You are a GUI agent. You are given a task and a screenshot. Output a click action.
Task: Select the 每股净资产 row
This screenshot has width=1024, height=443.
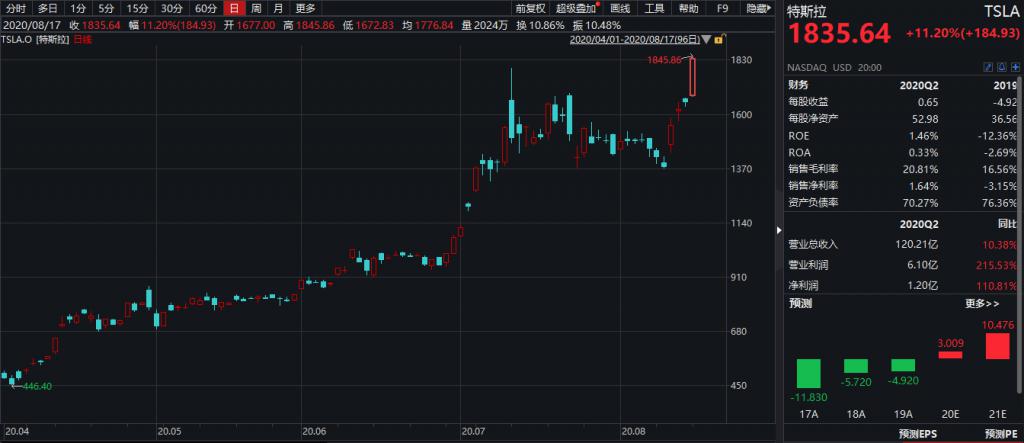pos(902,119)
